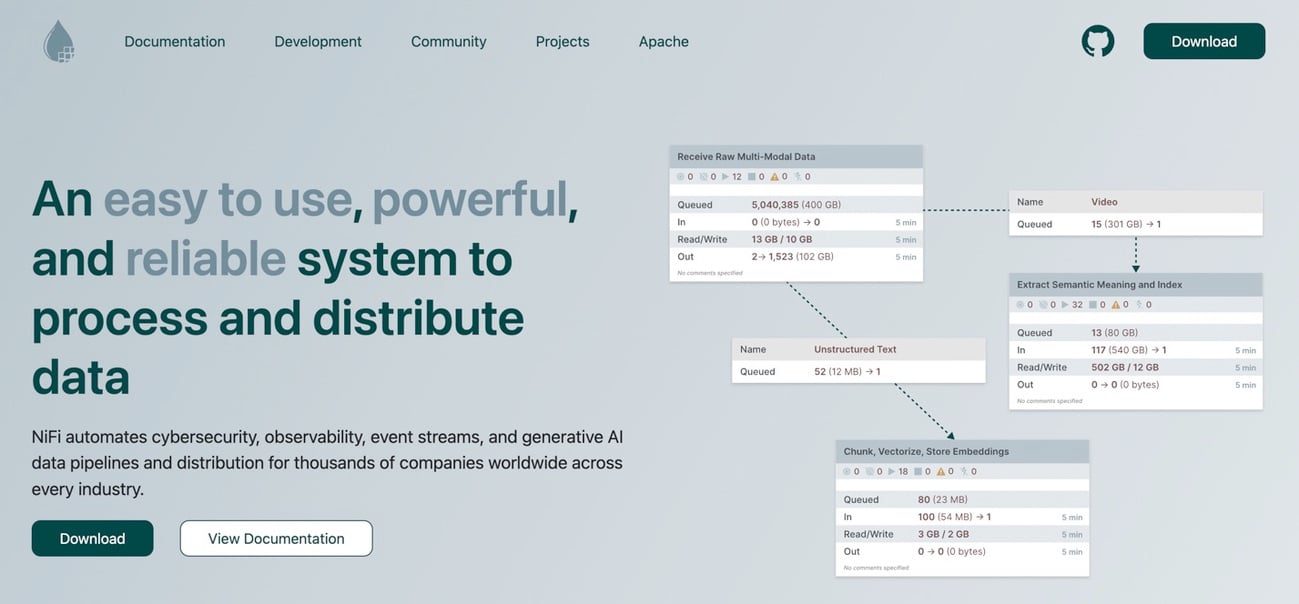
Task: Open the GitHub repository via the GitHub icon
Action: click(1097, 41)
